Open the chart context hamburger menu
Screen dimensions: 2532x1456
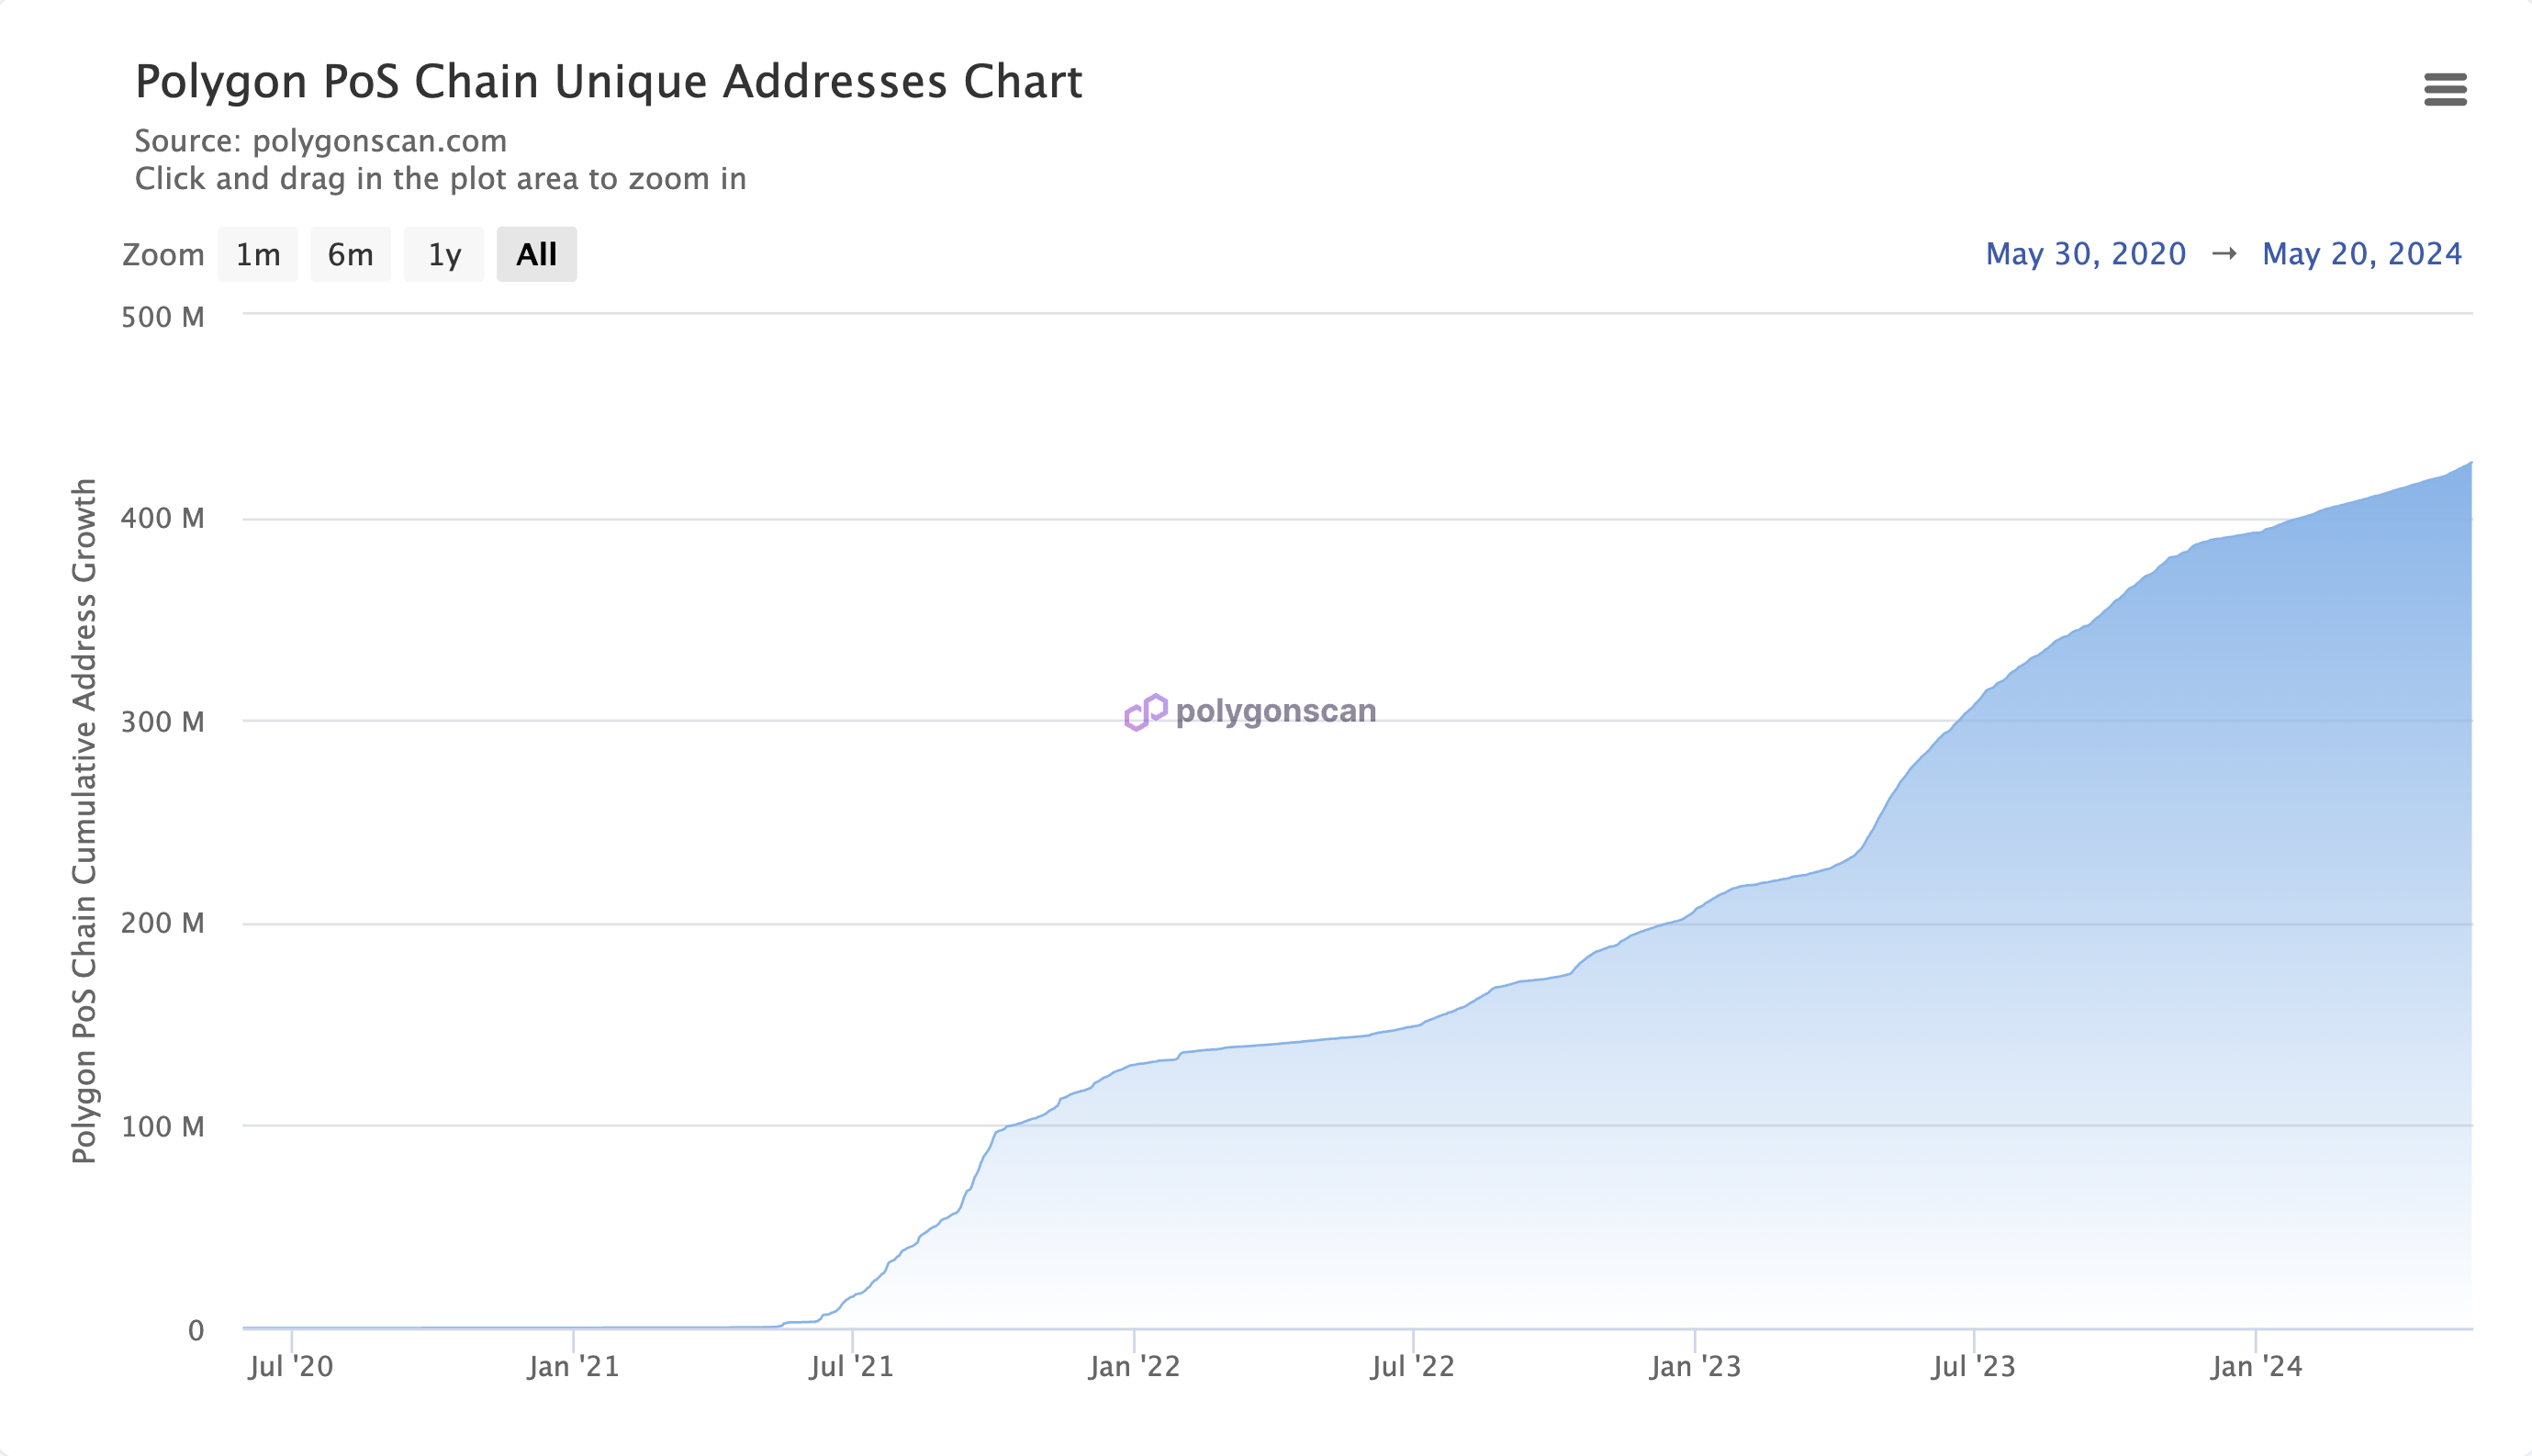point(2445,89)
